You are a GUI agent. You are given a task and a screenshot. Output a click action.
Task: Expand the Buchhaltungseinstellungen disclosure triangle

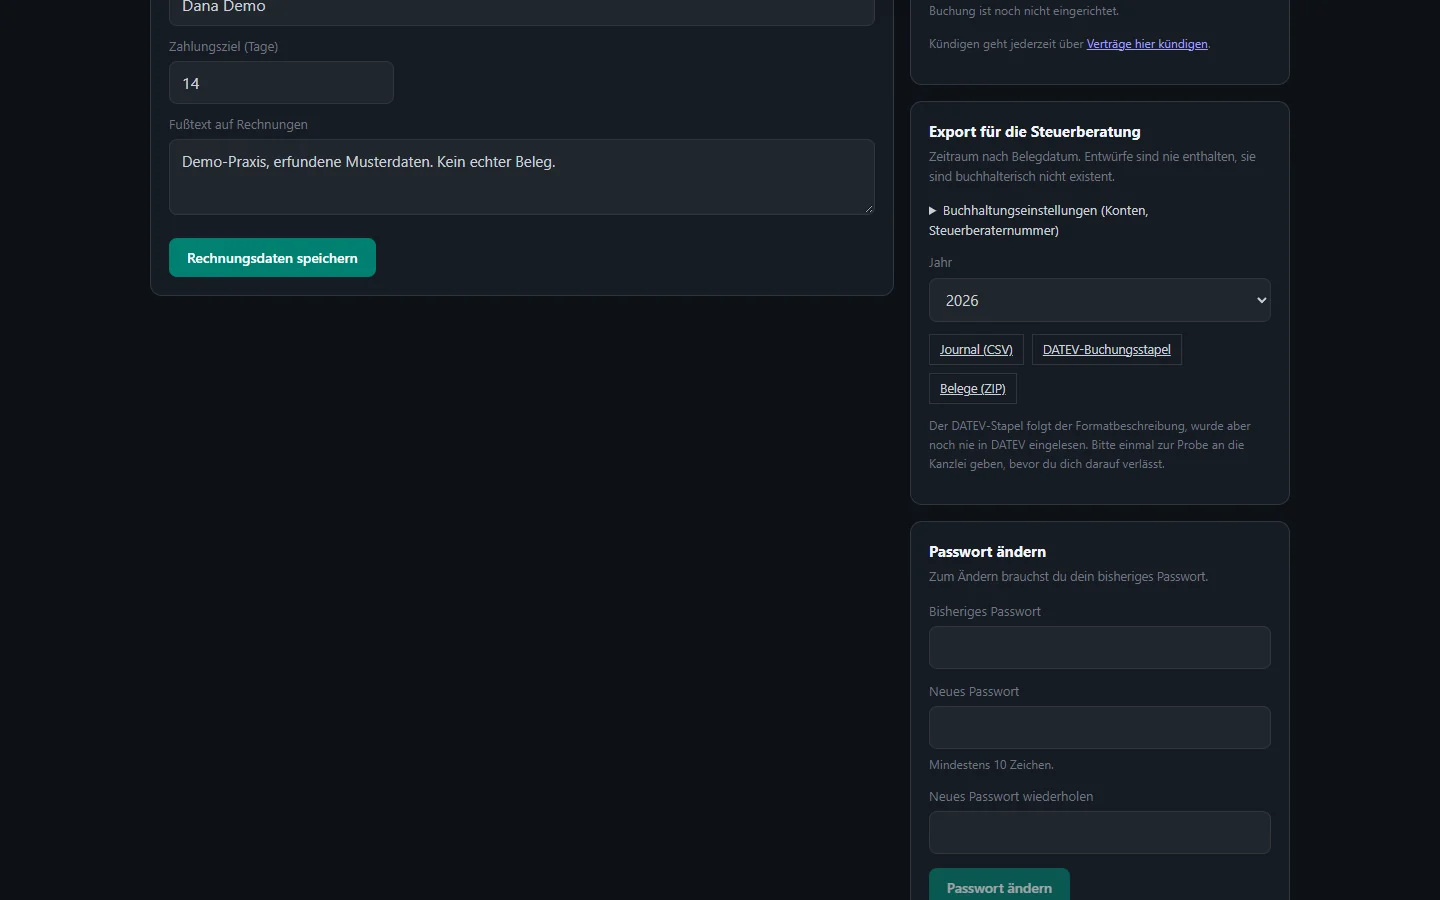(933, 211)
